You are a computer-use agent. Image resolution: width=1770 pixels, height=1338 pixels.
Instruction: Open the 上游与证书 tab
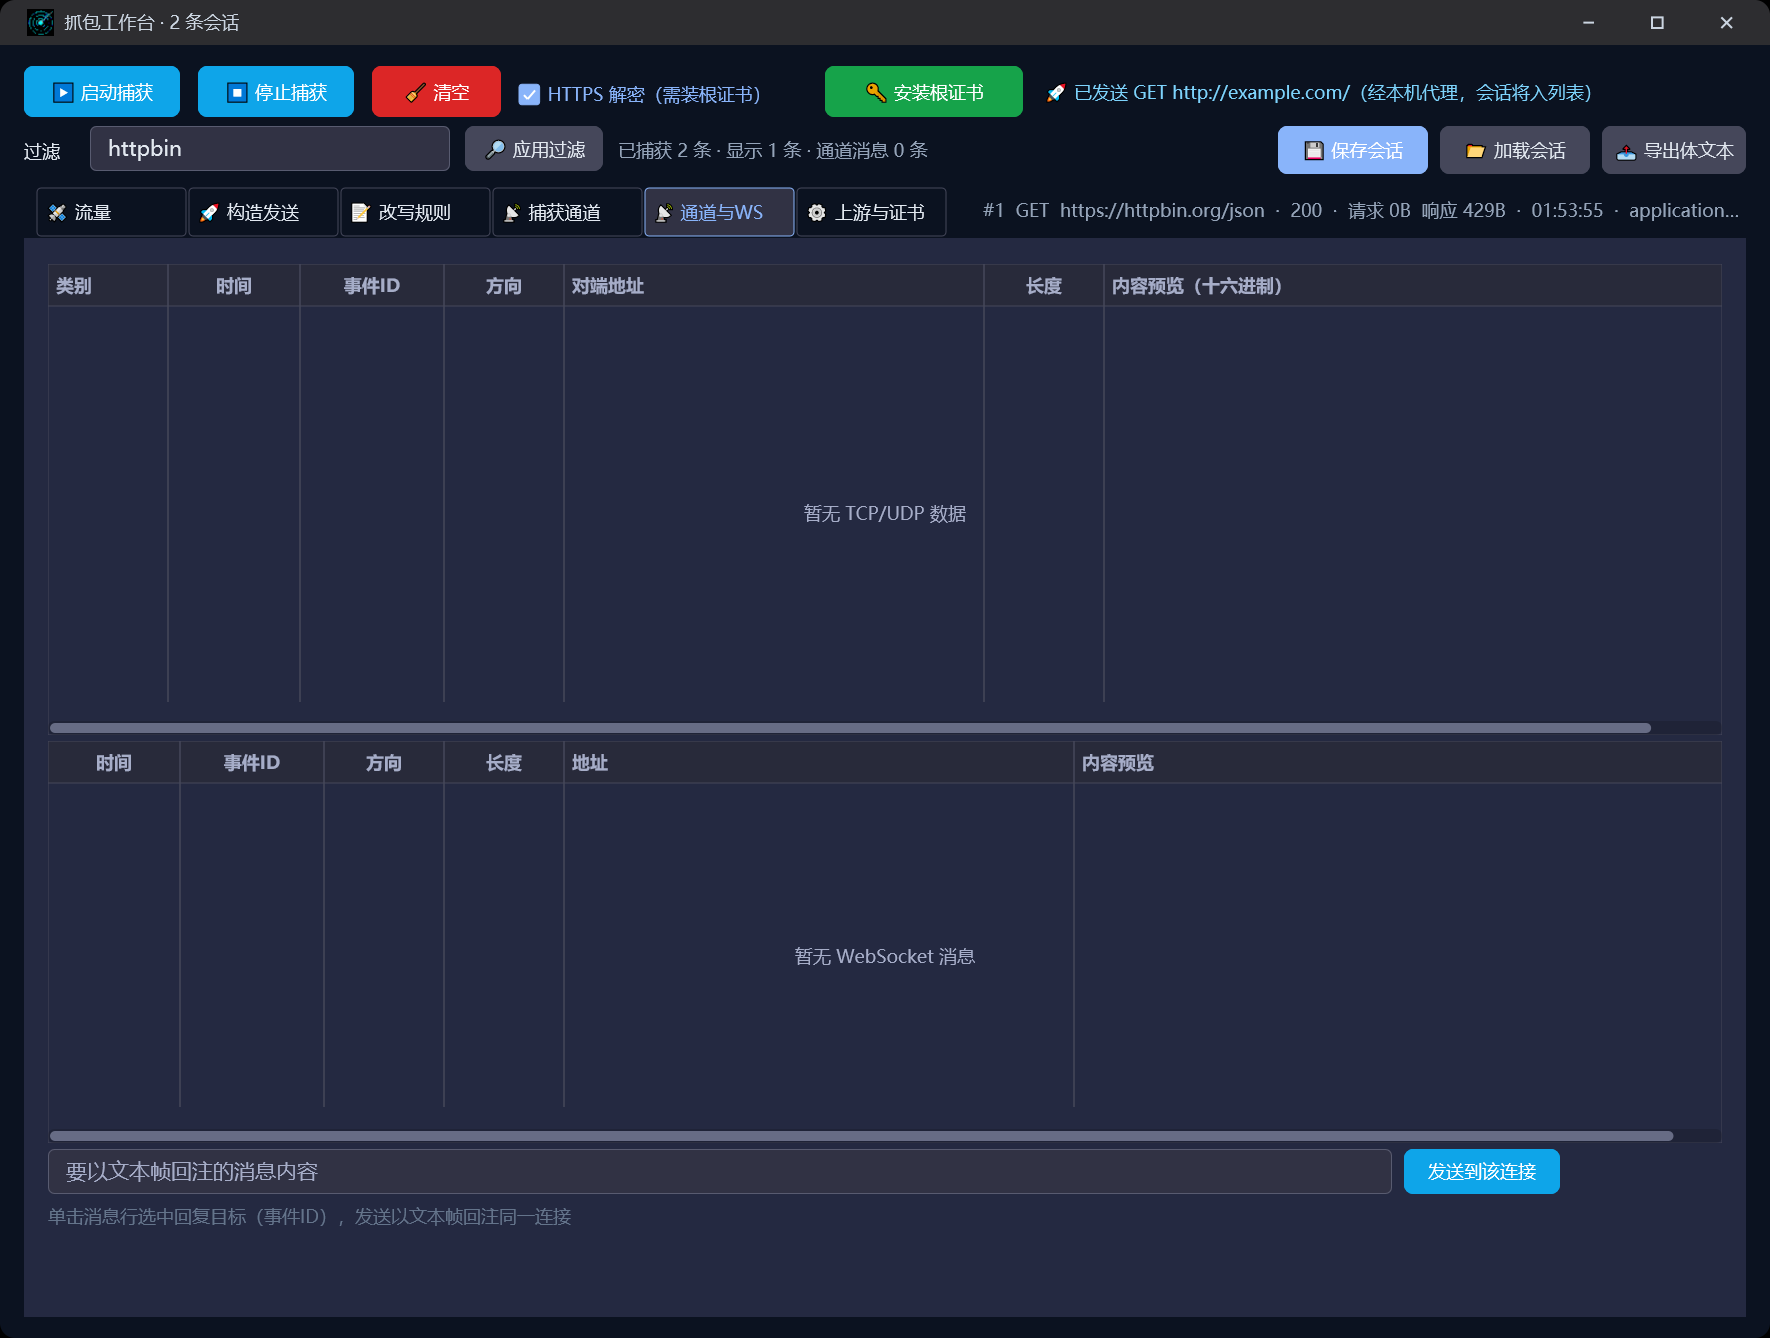pyautogui.click(x=871, y=212)
